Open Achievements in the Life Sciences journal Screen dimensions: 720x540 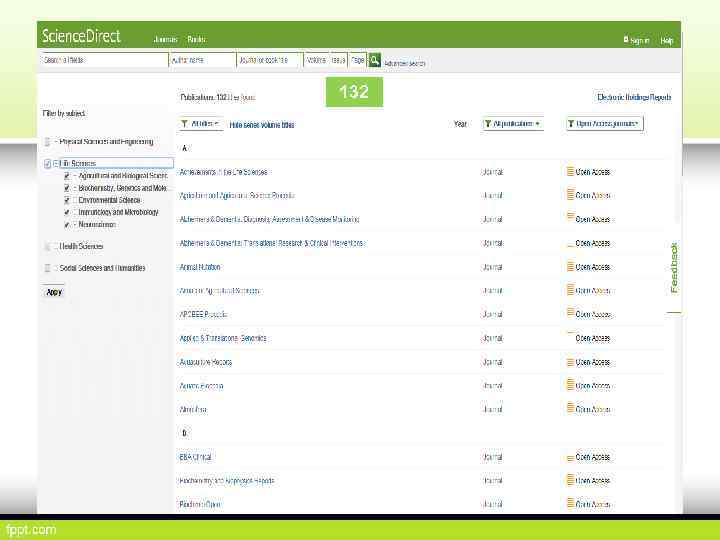tap(223, 172)
